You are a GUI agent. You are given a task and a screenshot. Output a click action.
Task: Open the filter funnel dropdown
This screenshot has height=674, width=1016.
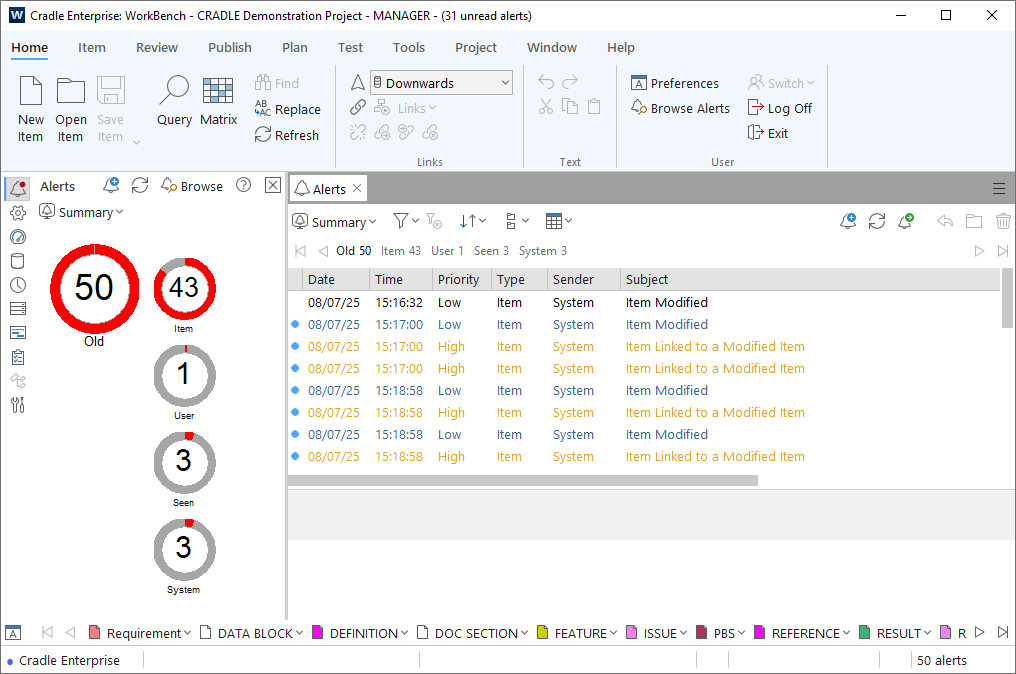coord(406,221)
